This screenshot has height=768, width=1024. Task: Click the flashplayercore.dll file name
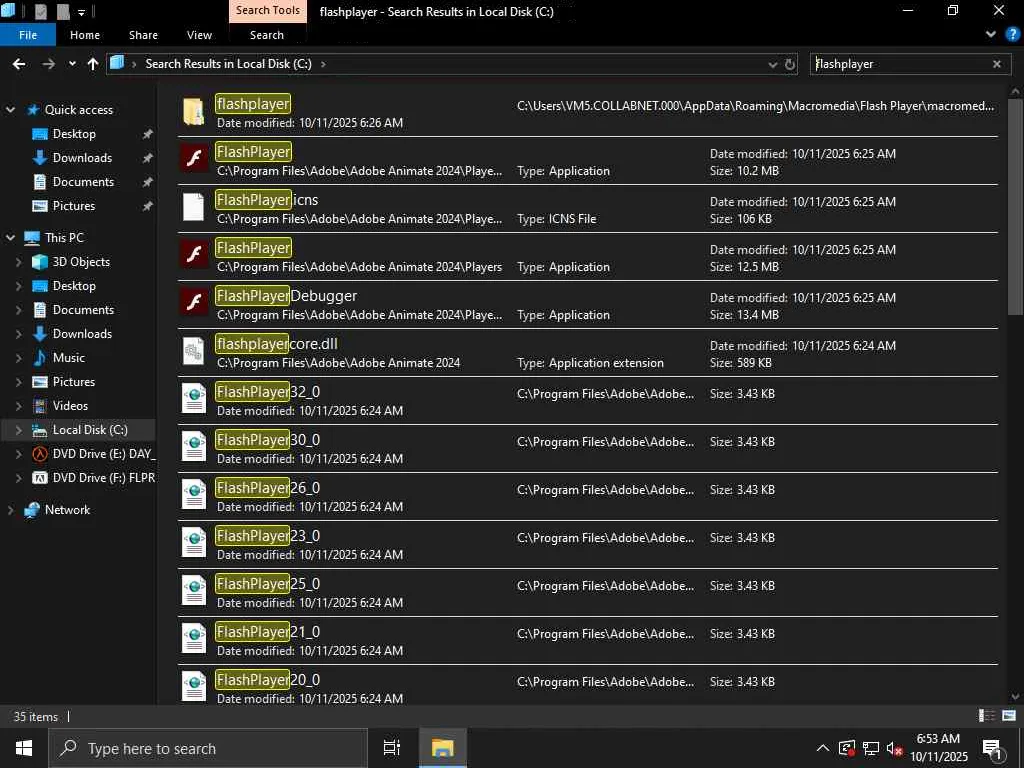[277, 344]
